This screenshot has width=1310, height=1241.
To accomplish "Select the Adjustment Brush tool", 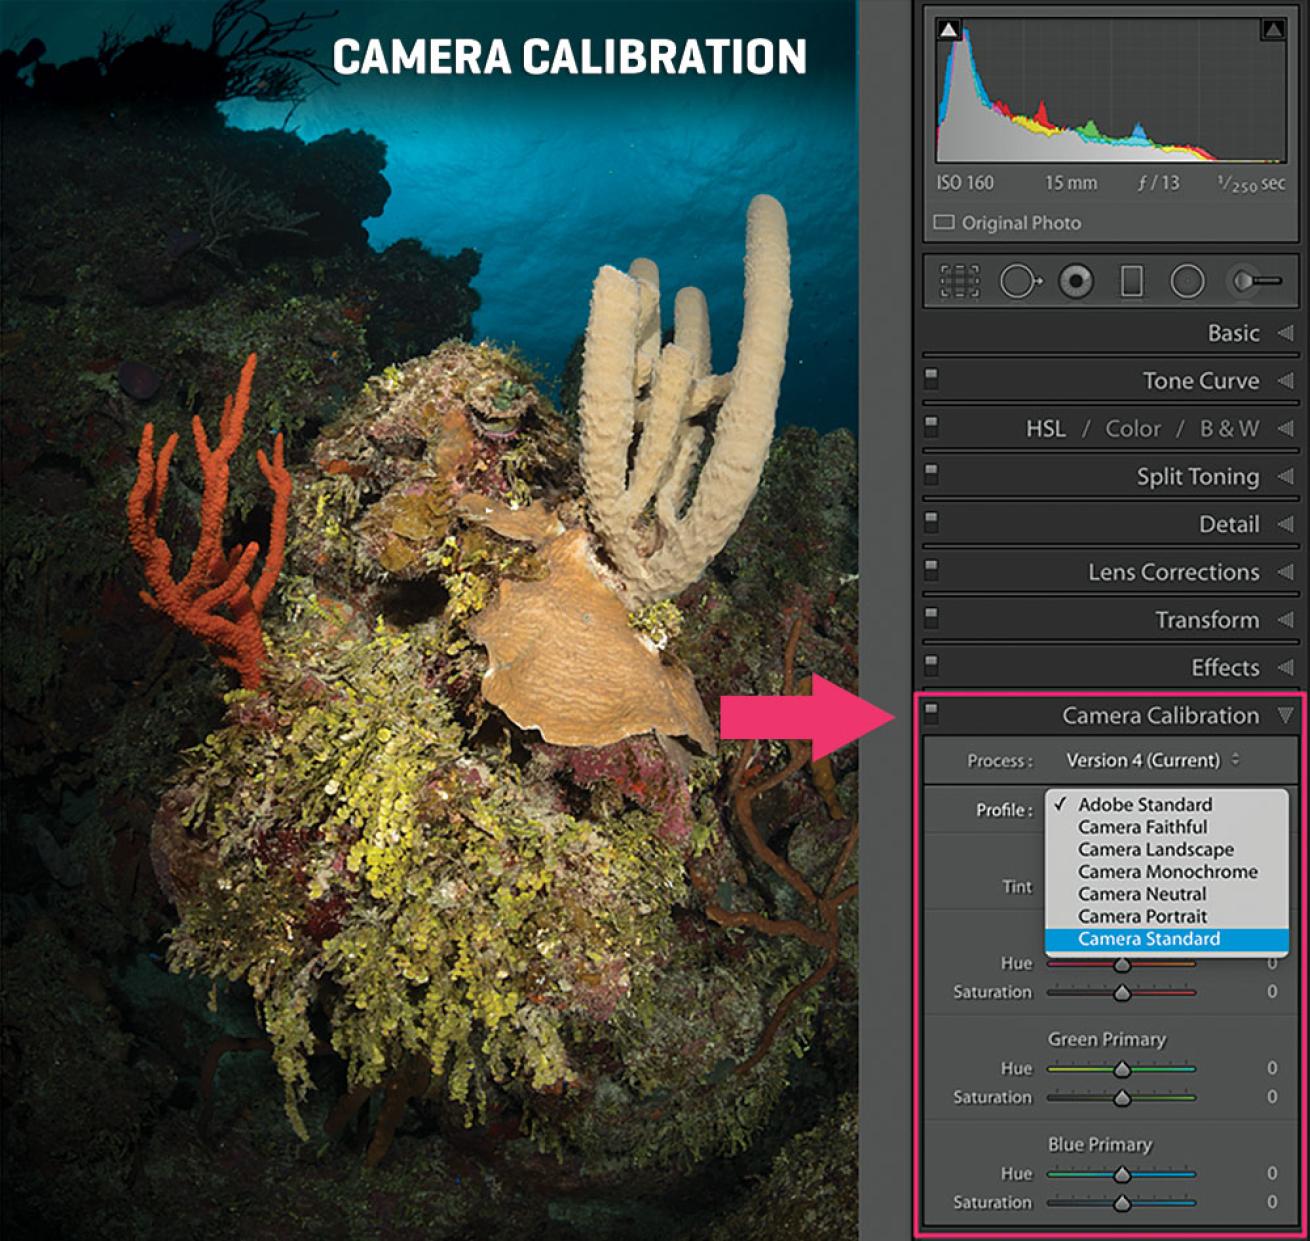I will (x=1255, y=281).
